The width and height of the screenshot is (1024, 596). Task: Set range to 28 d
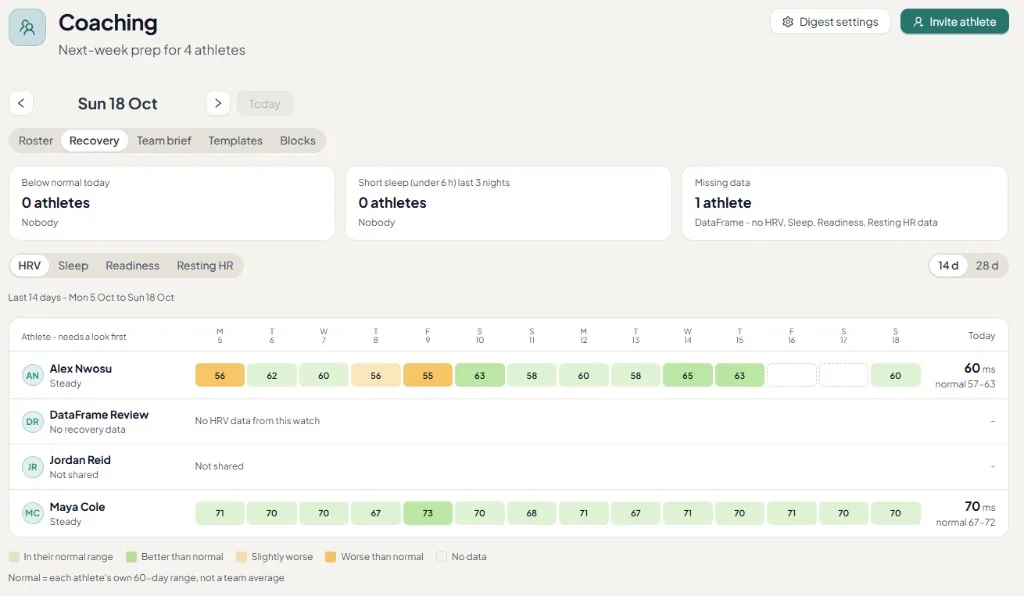tap(987, 266)
